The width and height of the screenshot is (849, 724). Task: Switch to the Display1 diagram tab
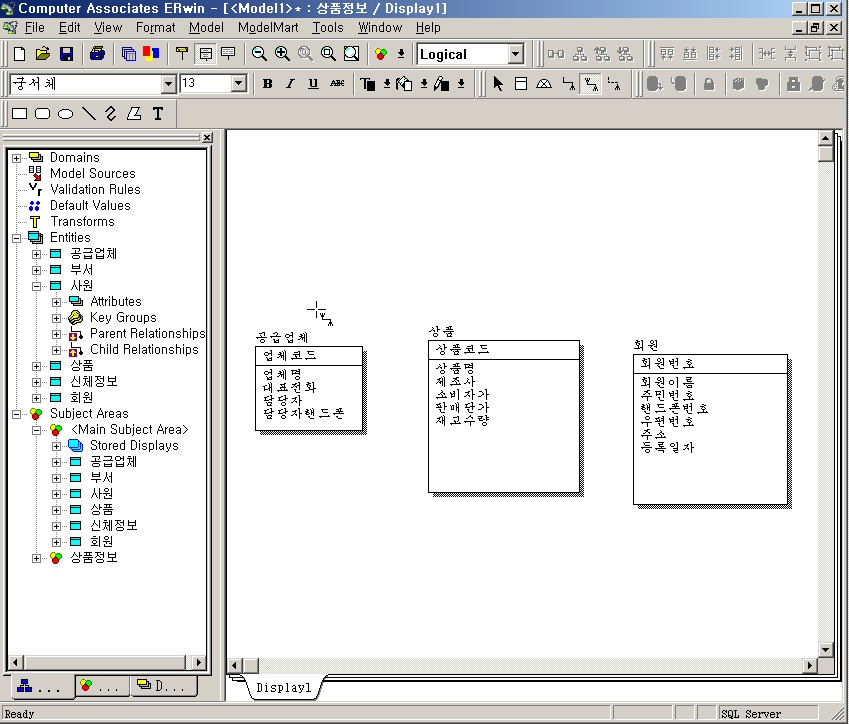284,688
